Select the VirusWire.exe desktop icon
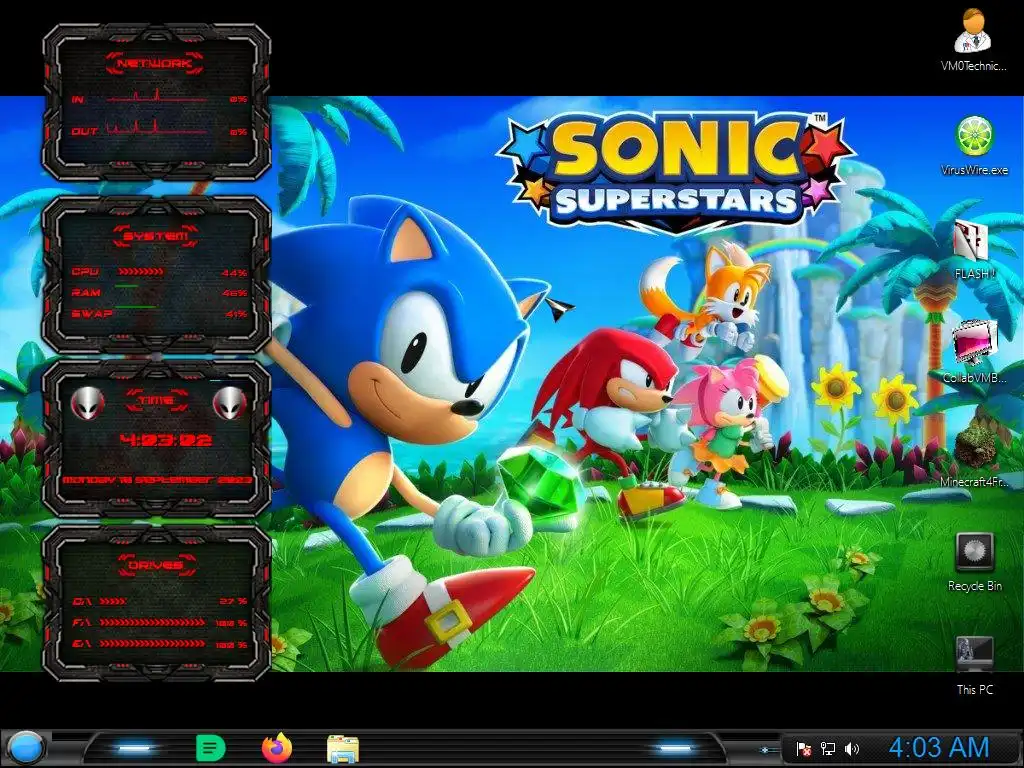The width and height of the screenshot is (1024, 768). [974, 145]
